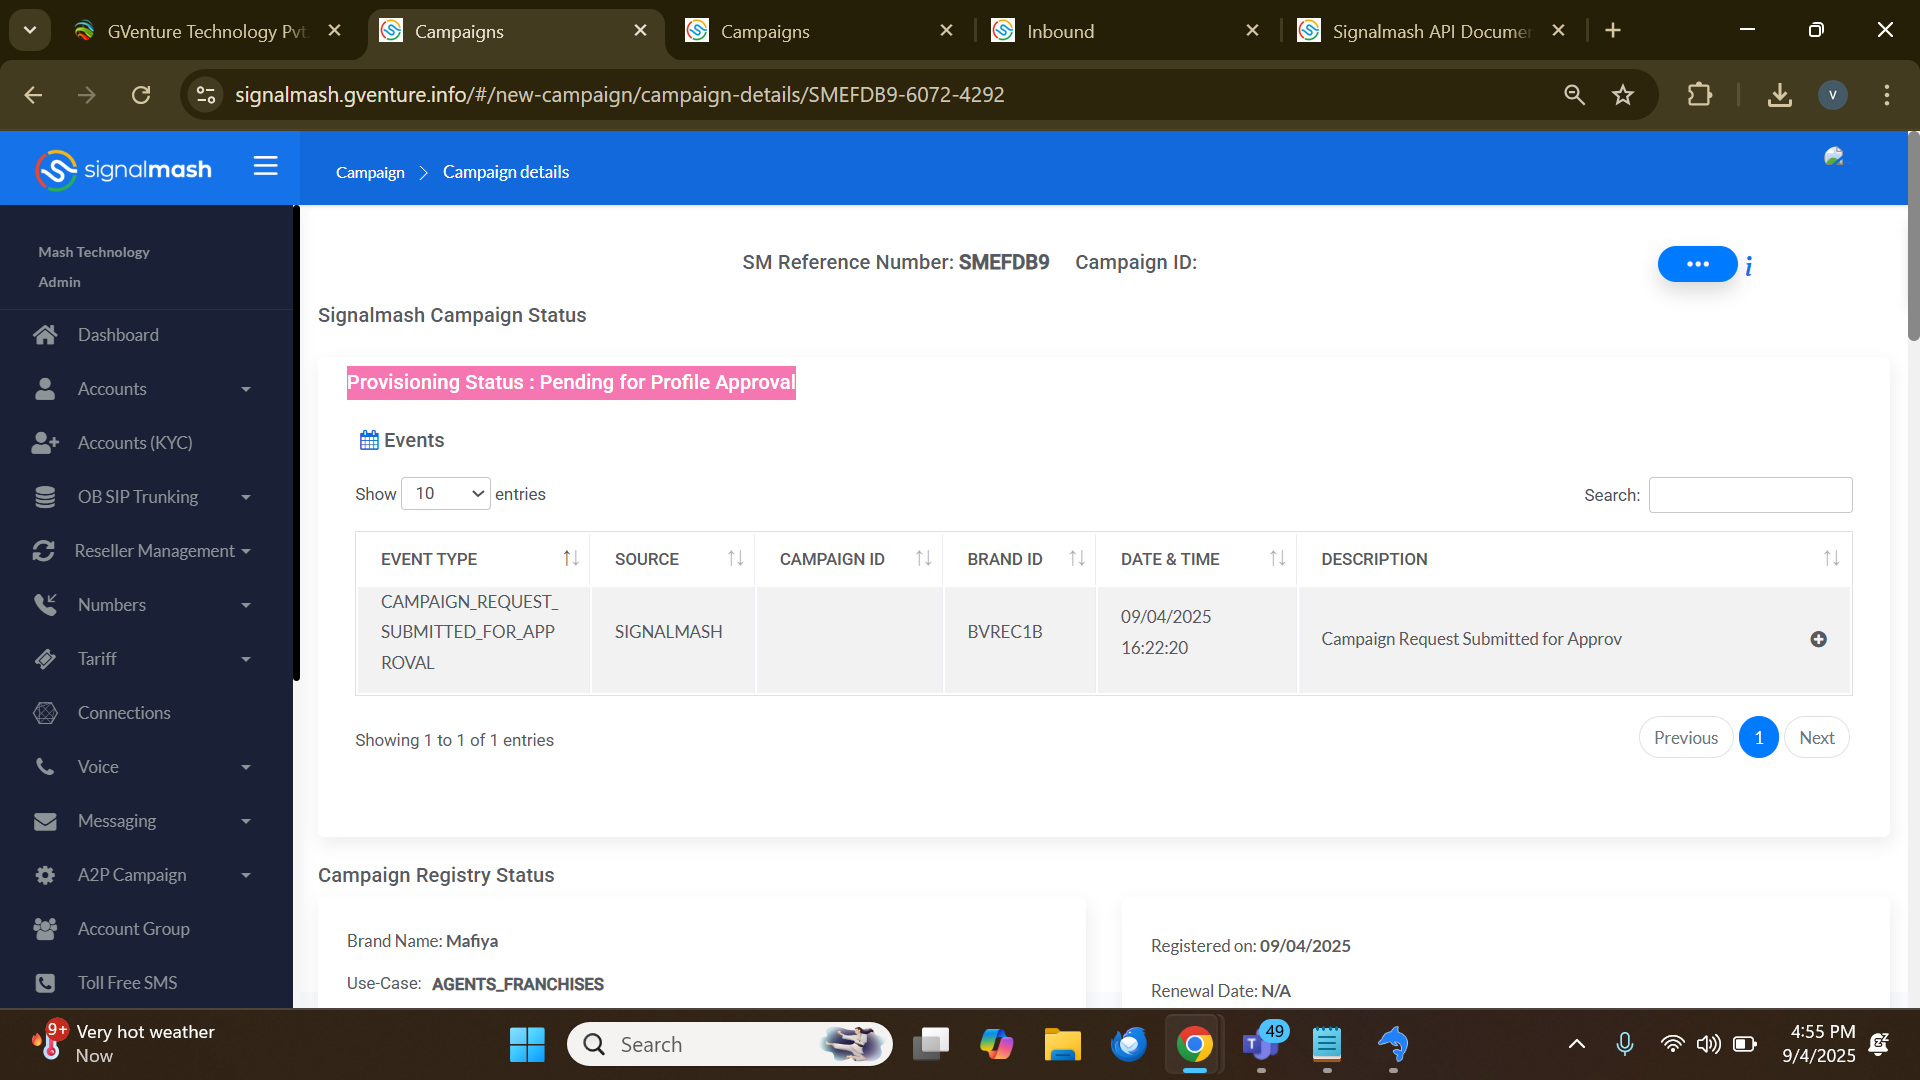Sort table by BRAND ID column

point(1076,558)
